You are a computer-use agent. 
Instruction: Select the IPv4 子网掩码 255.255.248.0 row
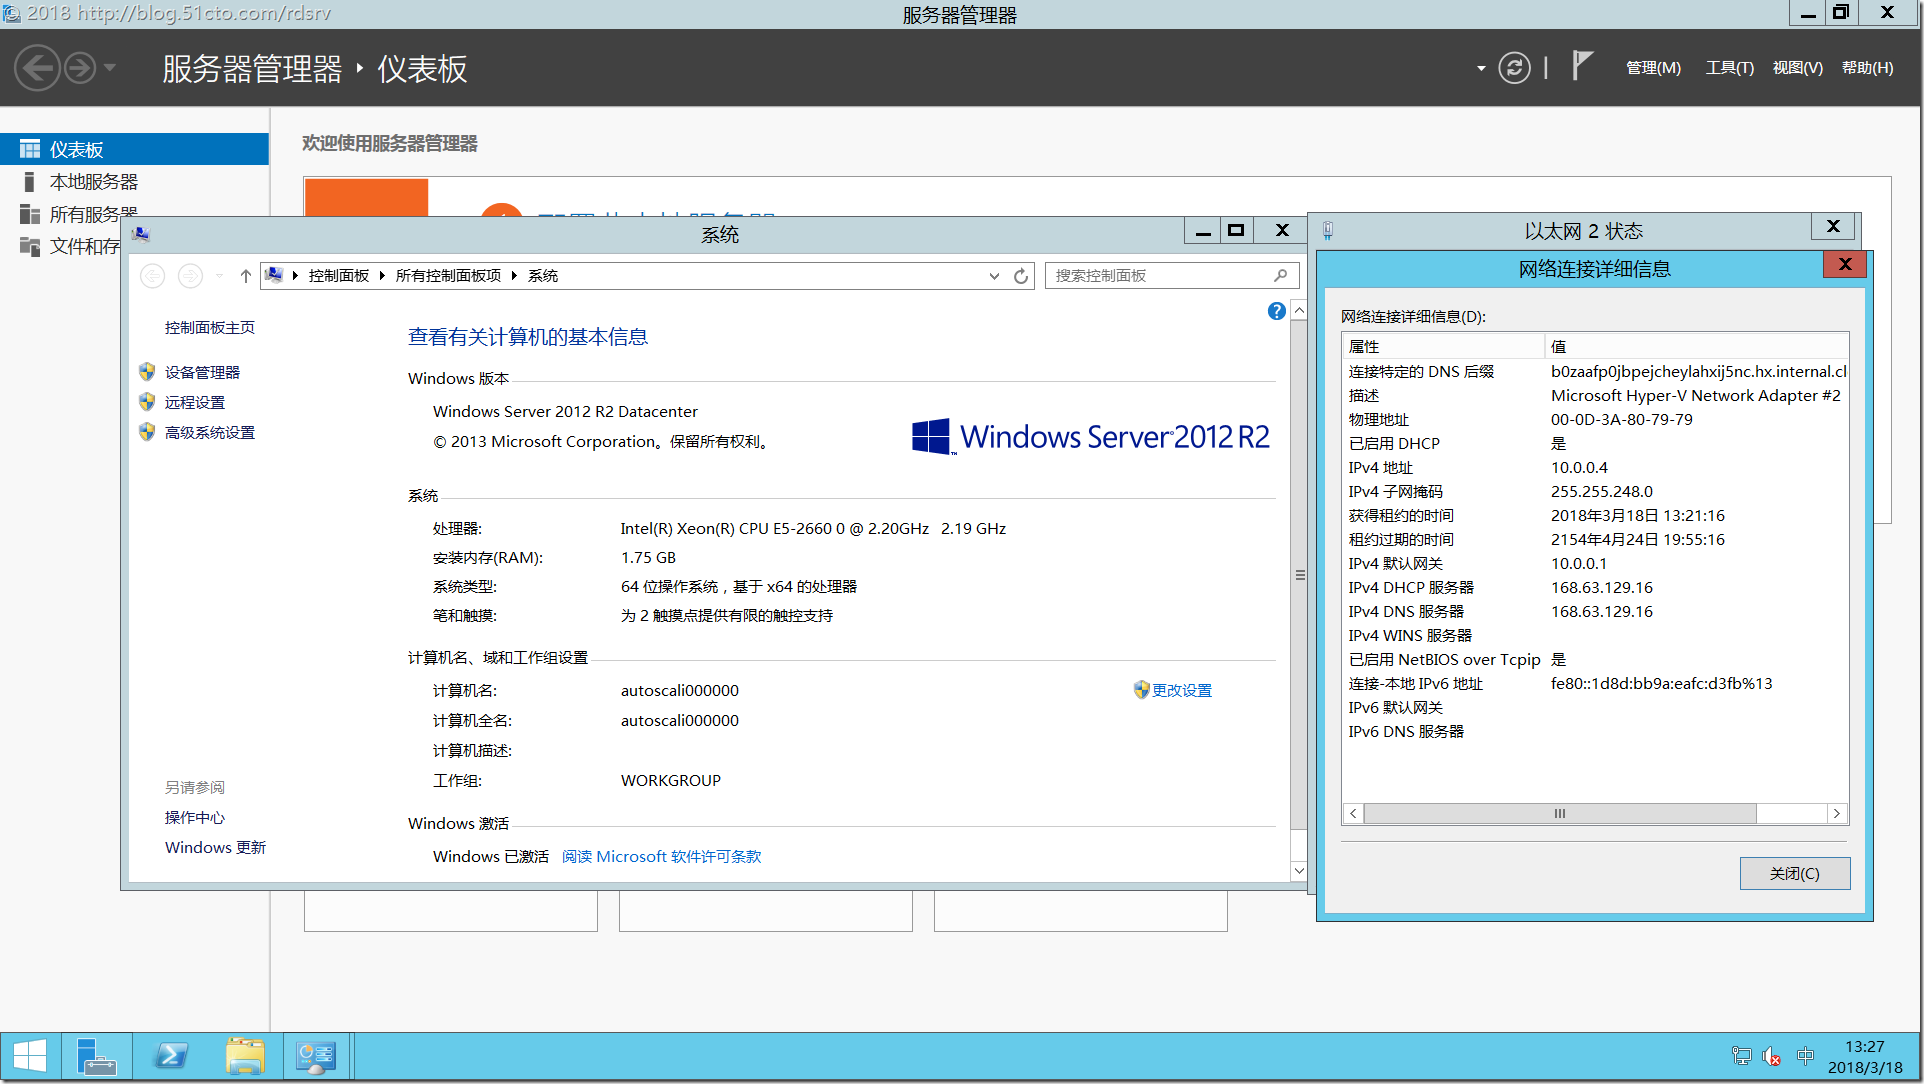tap(1595, 492)
